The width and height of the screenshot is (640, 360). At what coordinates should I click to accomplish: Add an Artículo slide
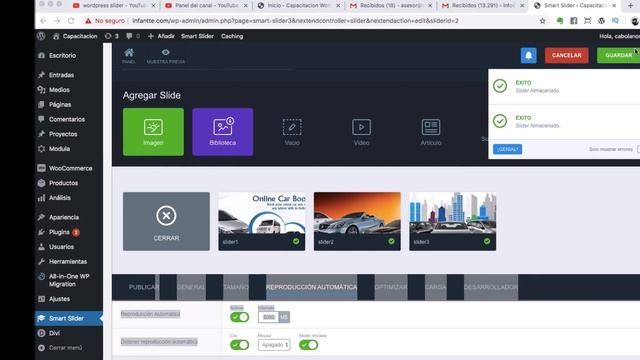coord(431,132)
